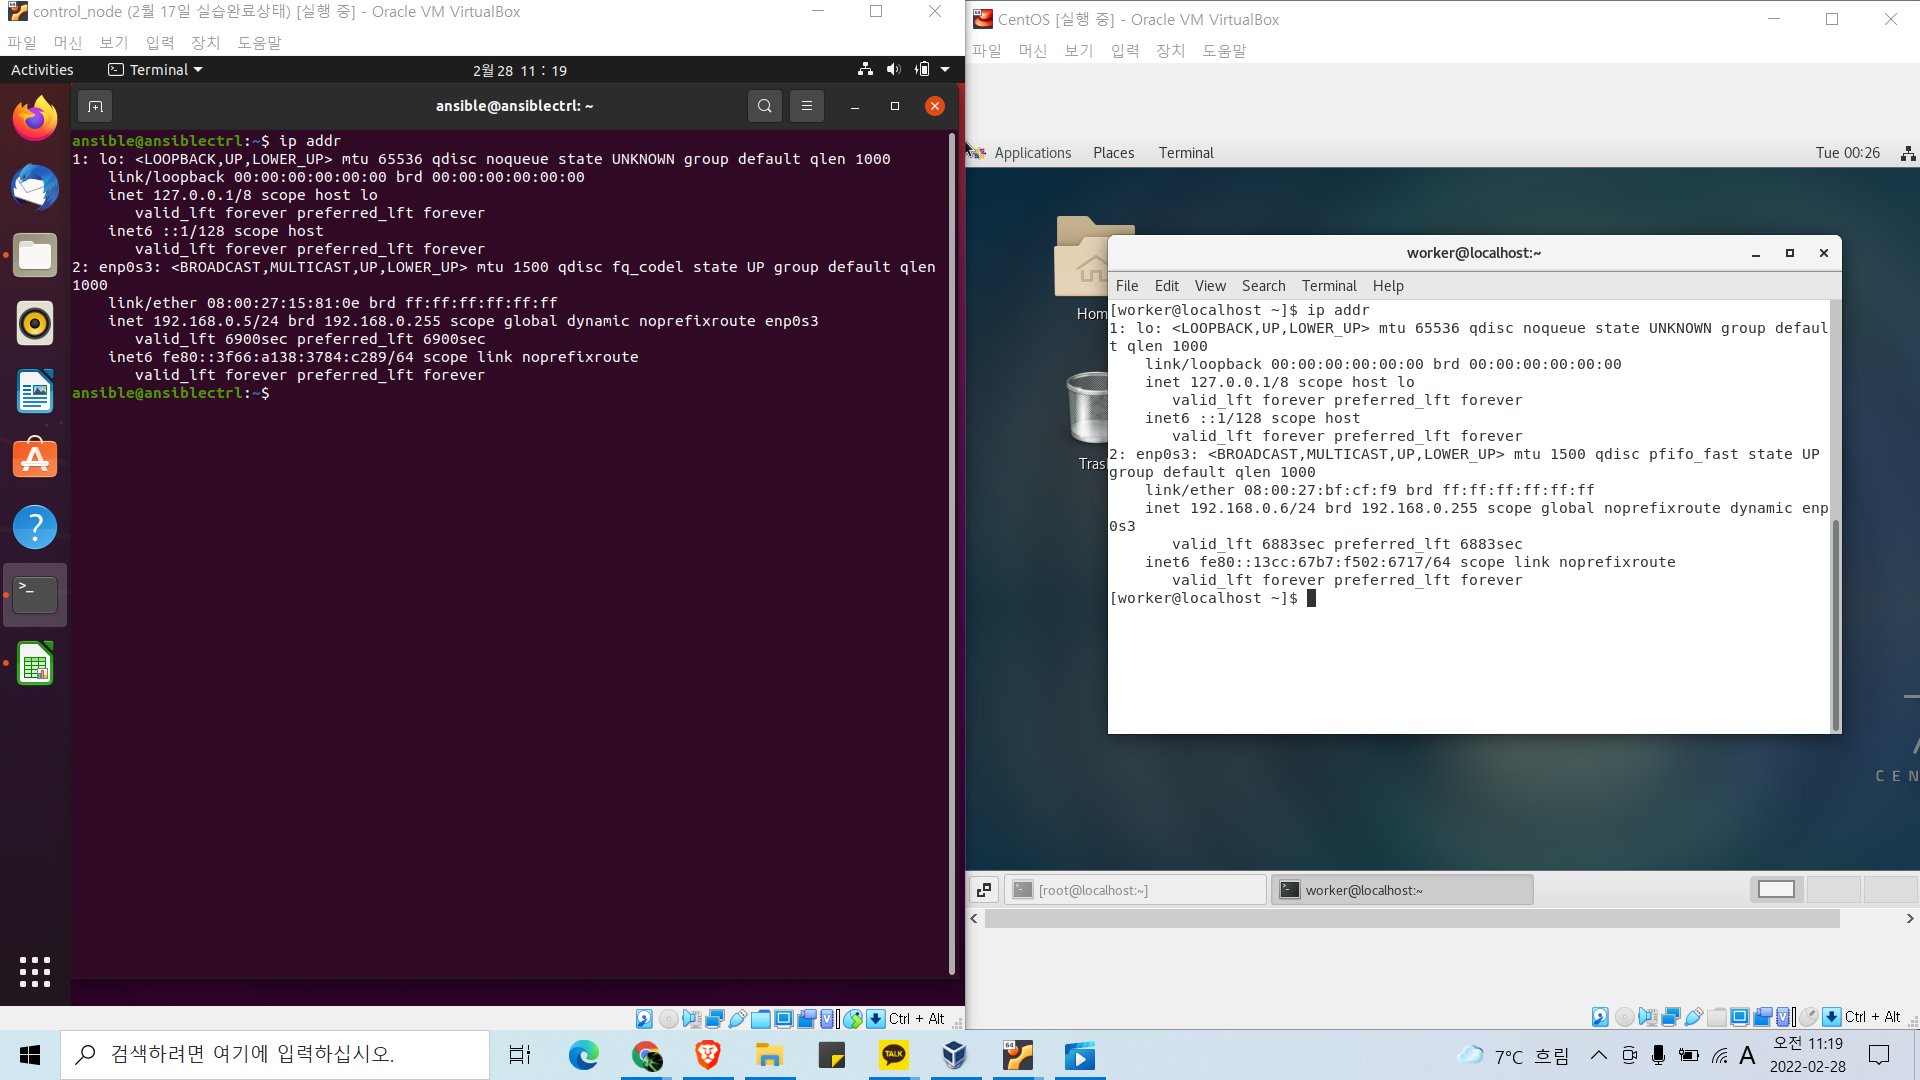This screenshot has height=1080, width=1920.
Task: Expand Ubuntu system status menu arrow
Action: tap(945, 70)
